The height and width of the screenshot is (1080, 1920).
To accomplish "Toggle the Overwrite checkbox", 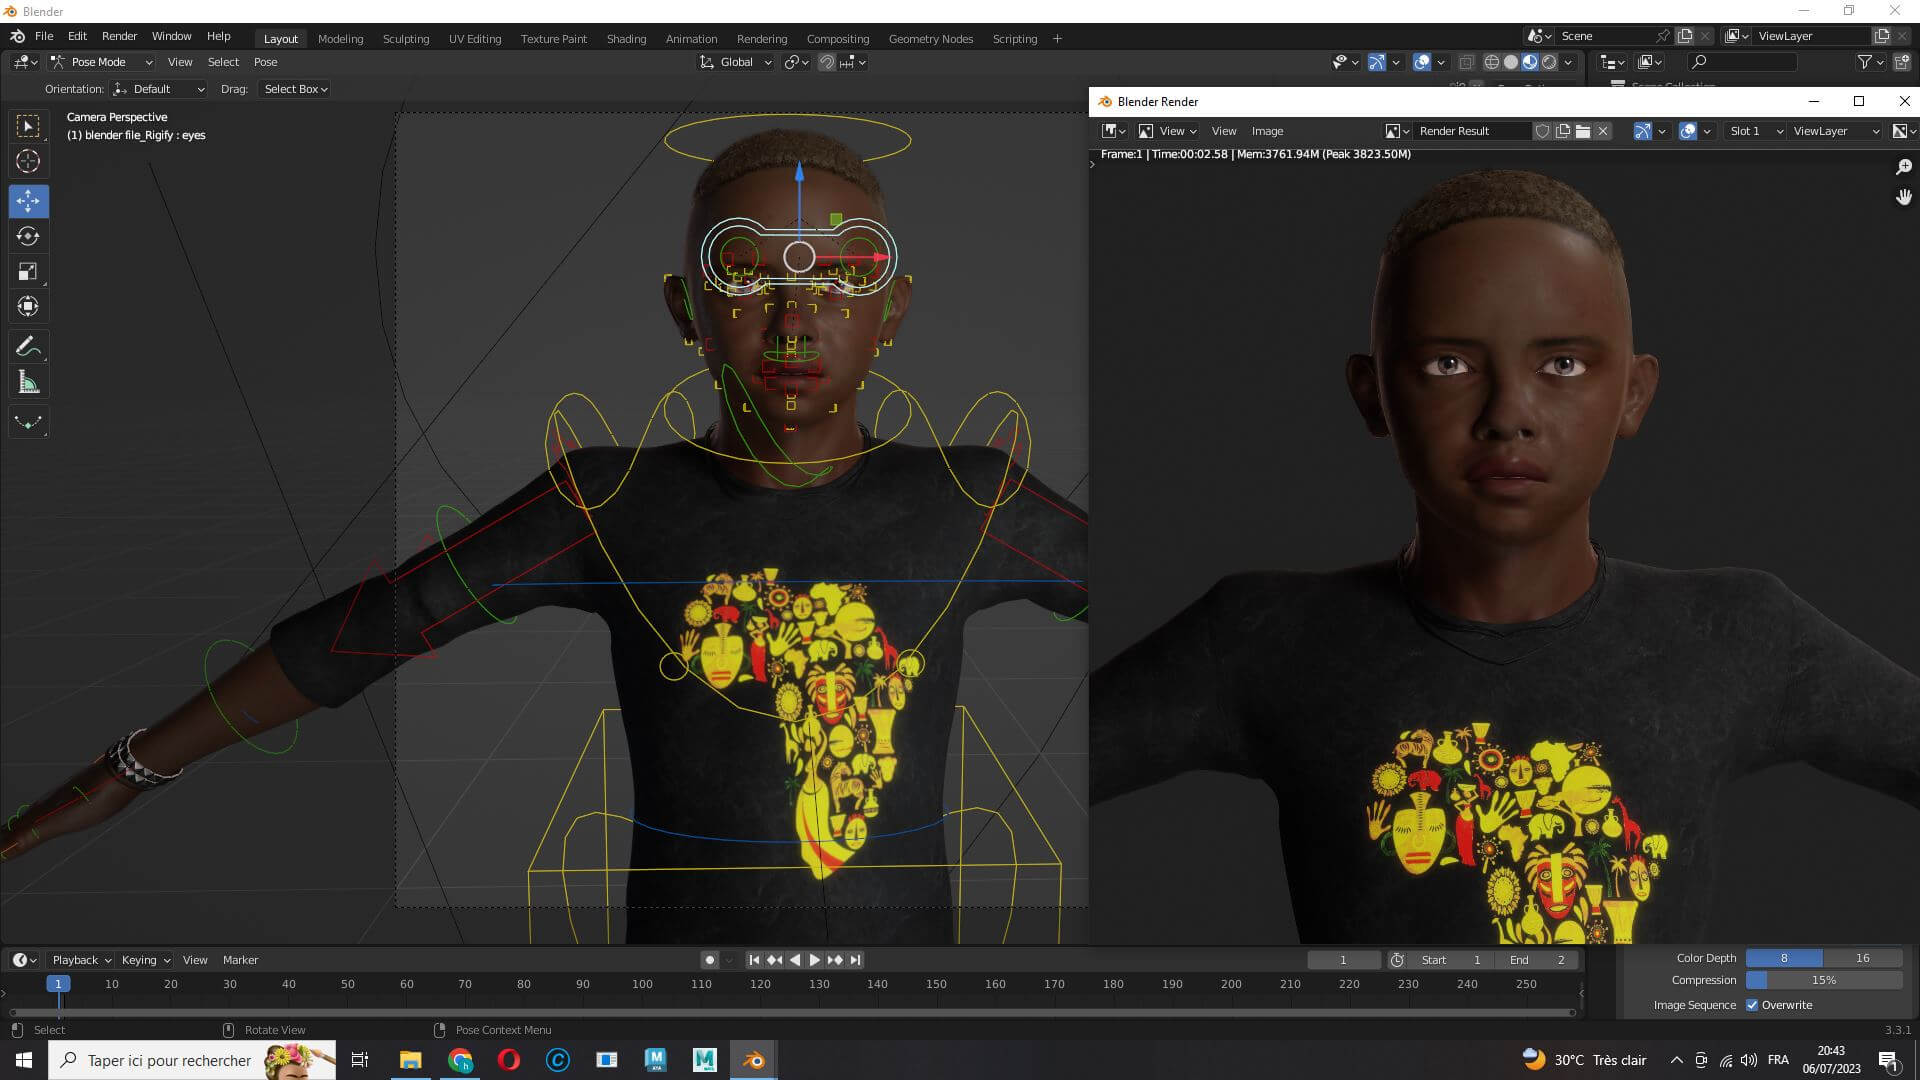I will (x=1752, y=1005).
